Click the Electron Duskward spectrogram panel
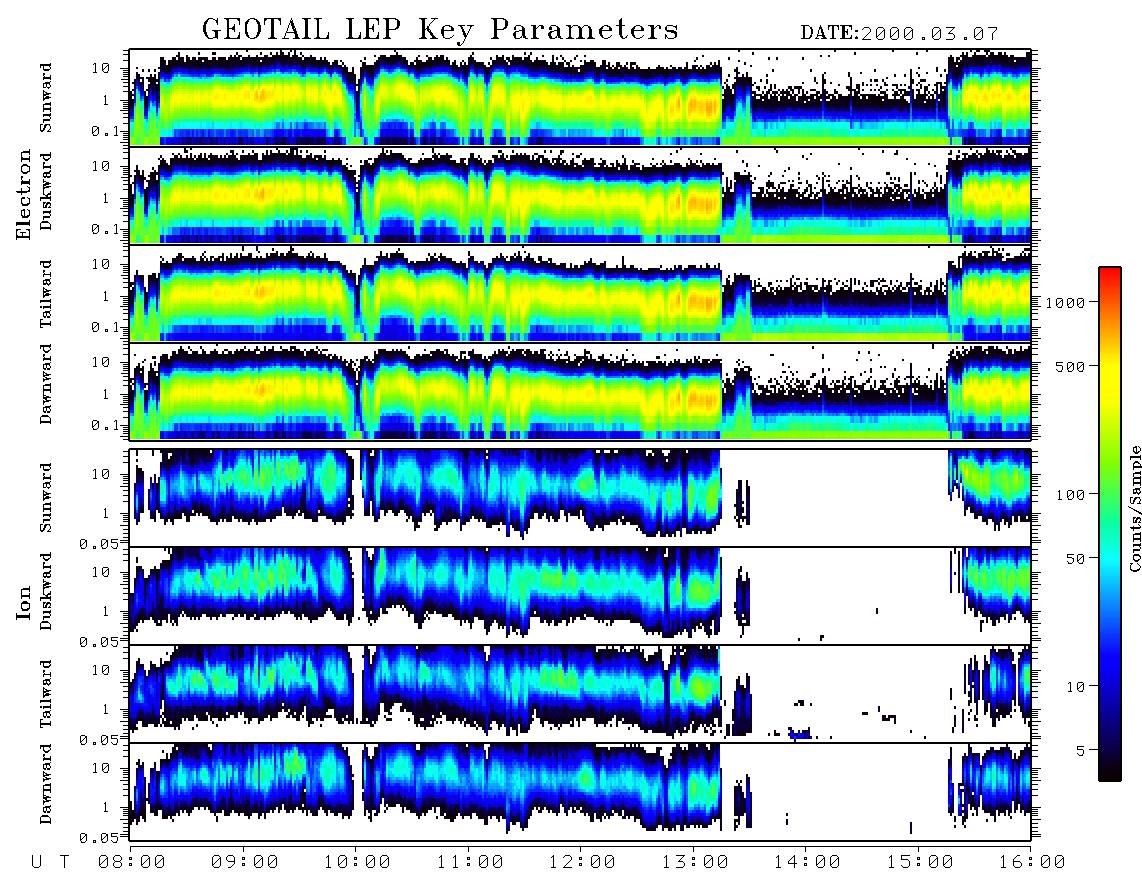The width and height of the screenshot is (1142, 880). [x=580, y=195]
